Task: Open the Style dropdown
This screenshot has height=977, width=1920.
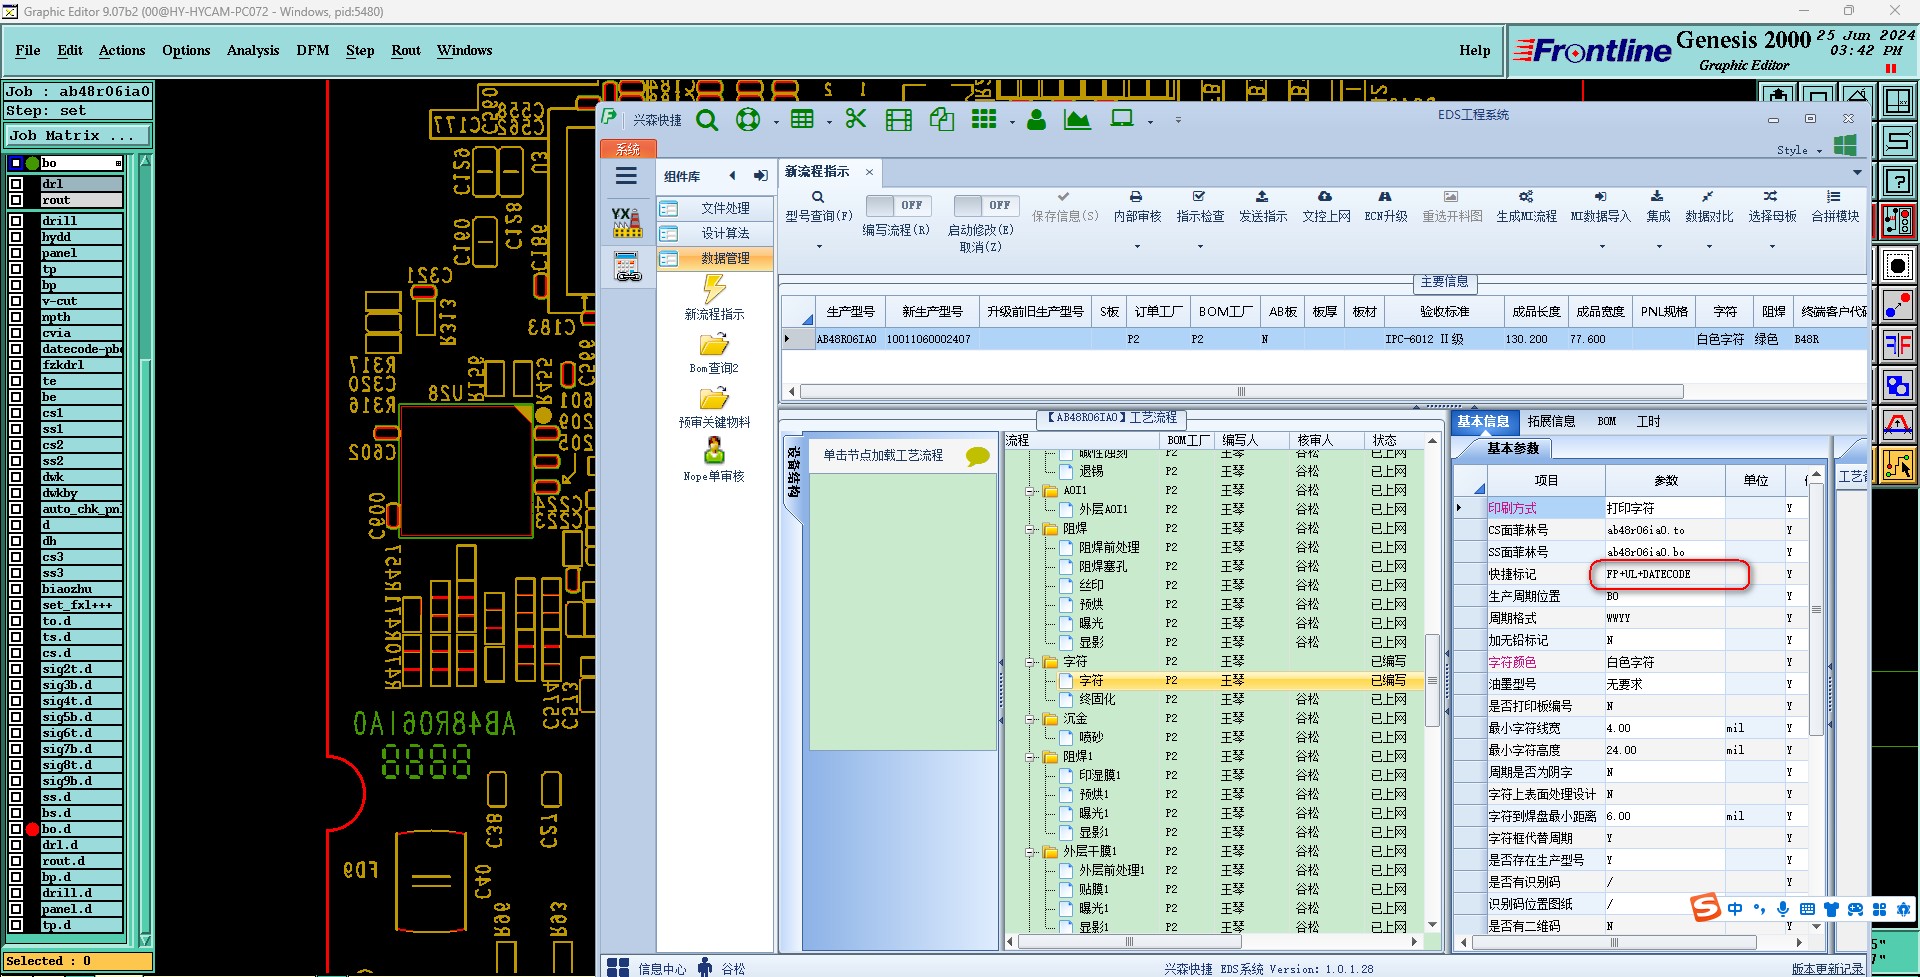Action: click(1799, 150)
